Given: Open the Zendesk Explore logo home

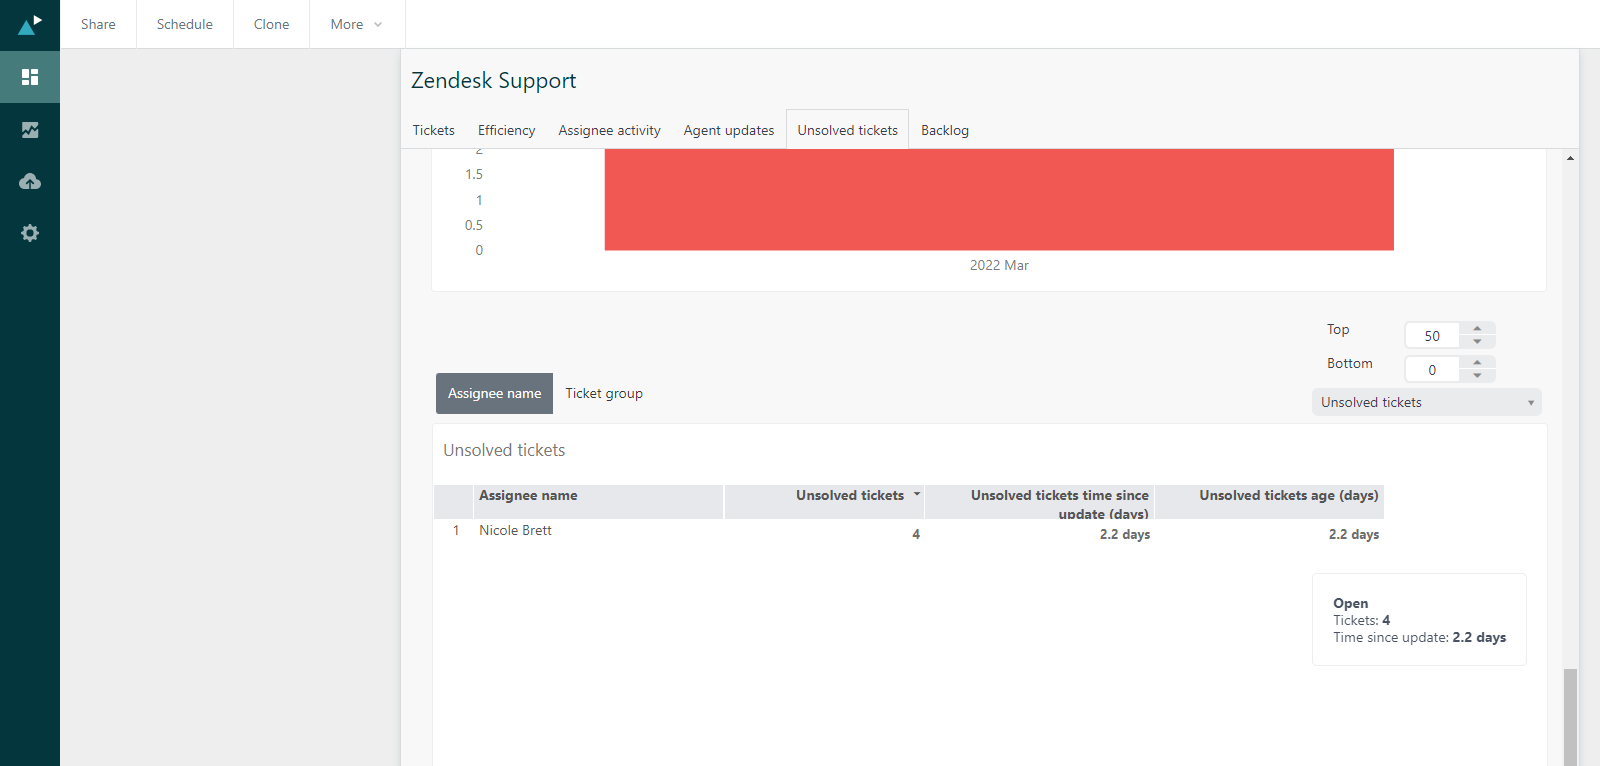Looking at the screenshot, I should pyautogui.click(x=30, y=24).
